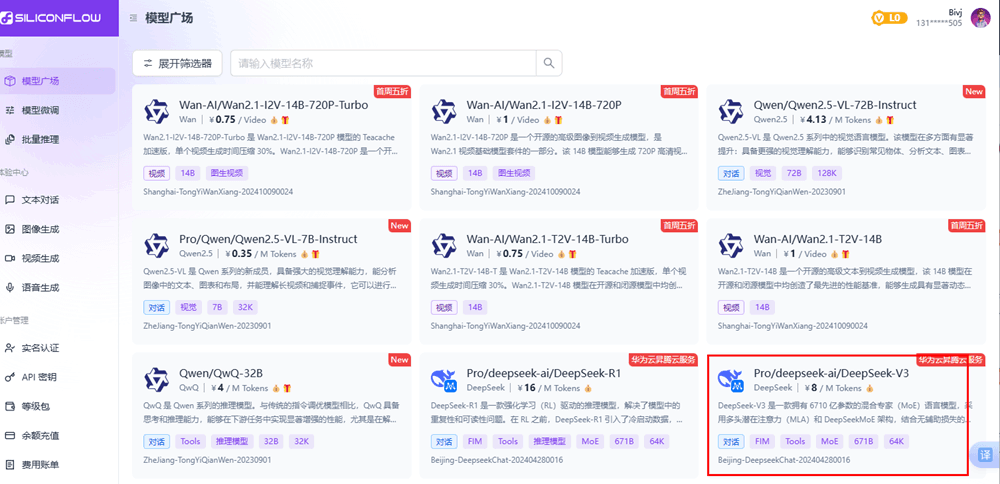Click the 推理模型 tag on QwQ-32B
Viewport: 1000px width, 484px height.
[232, 441]
